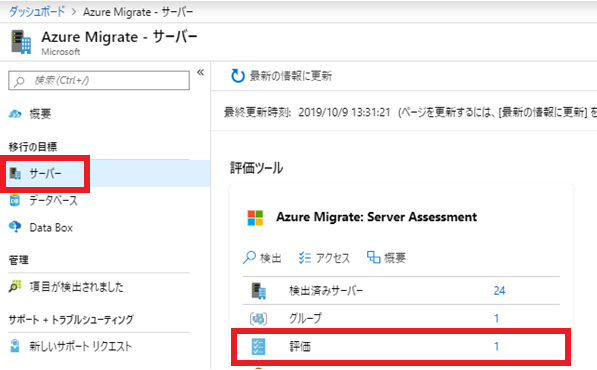Click the database icon beside データベース

click(15, 200)
